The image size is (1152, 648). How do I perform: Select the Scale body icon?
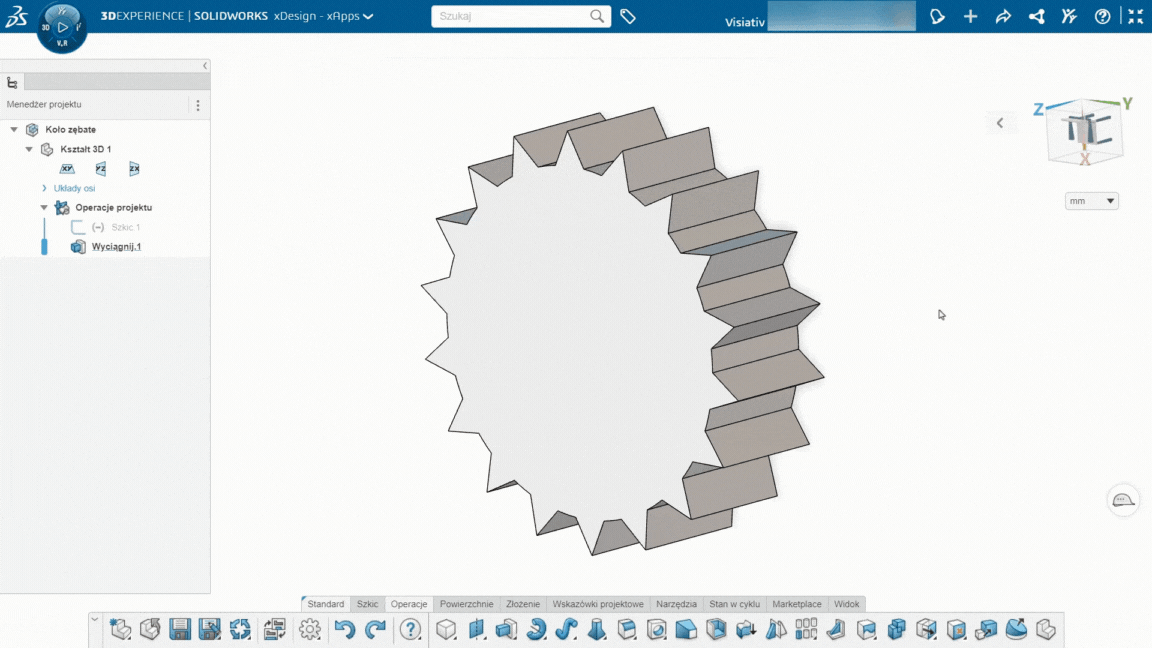click(986, 629)
